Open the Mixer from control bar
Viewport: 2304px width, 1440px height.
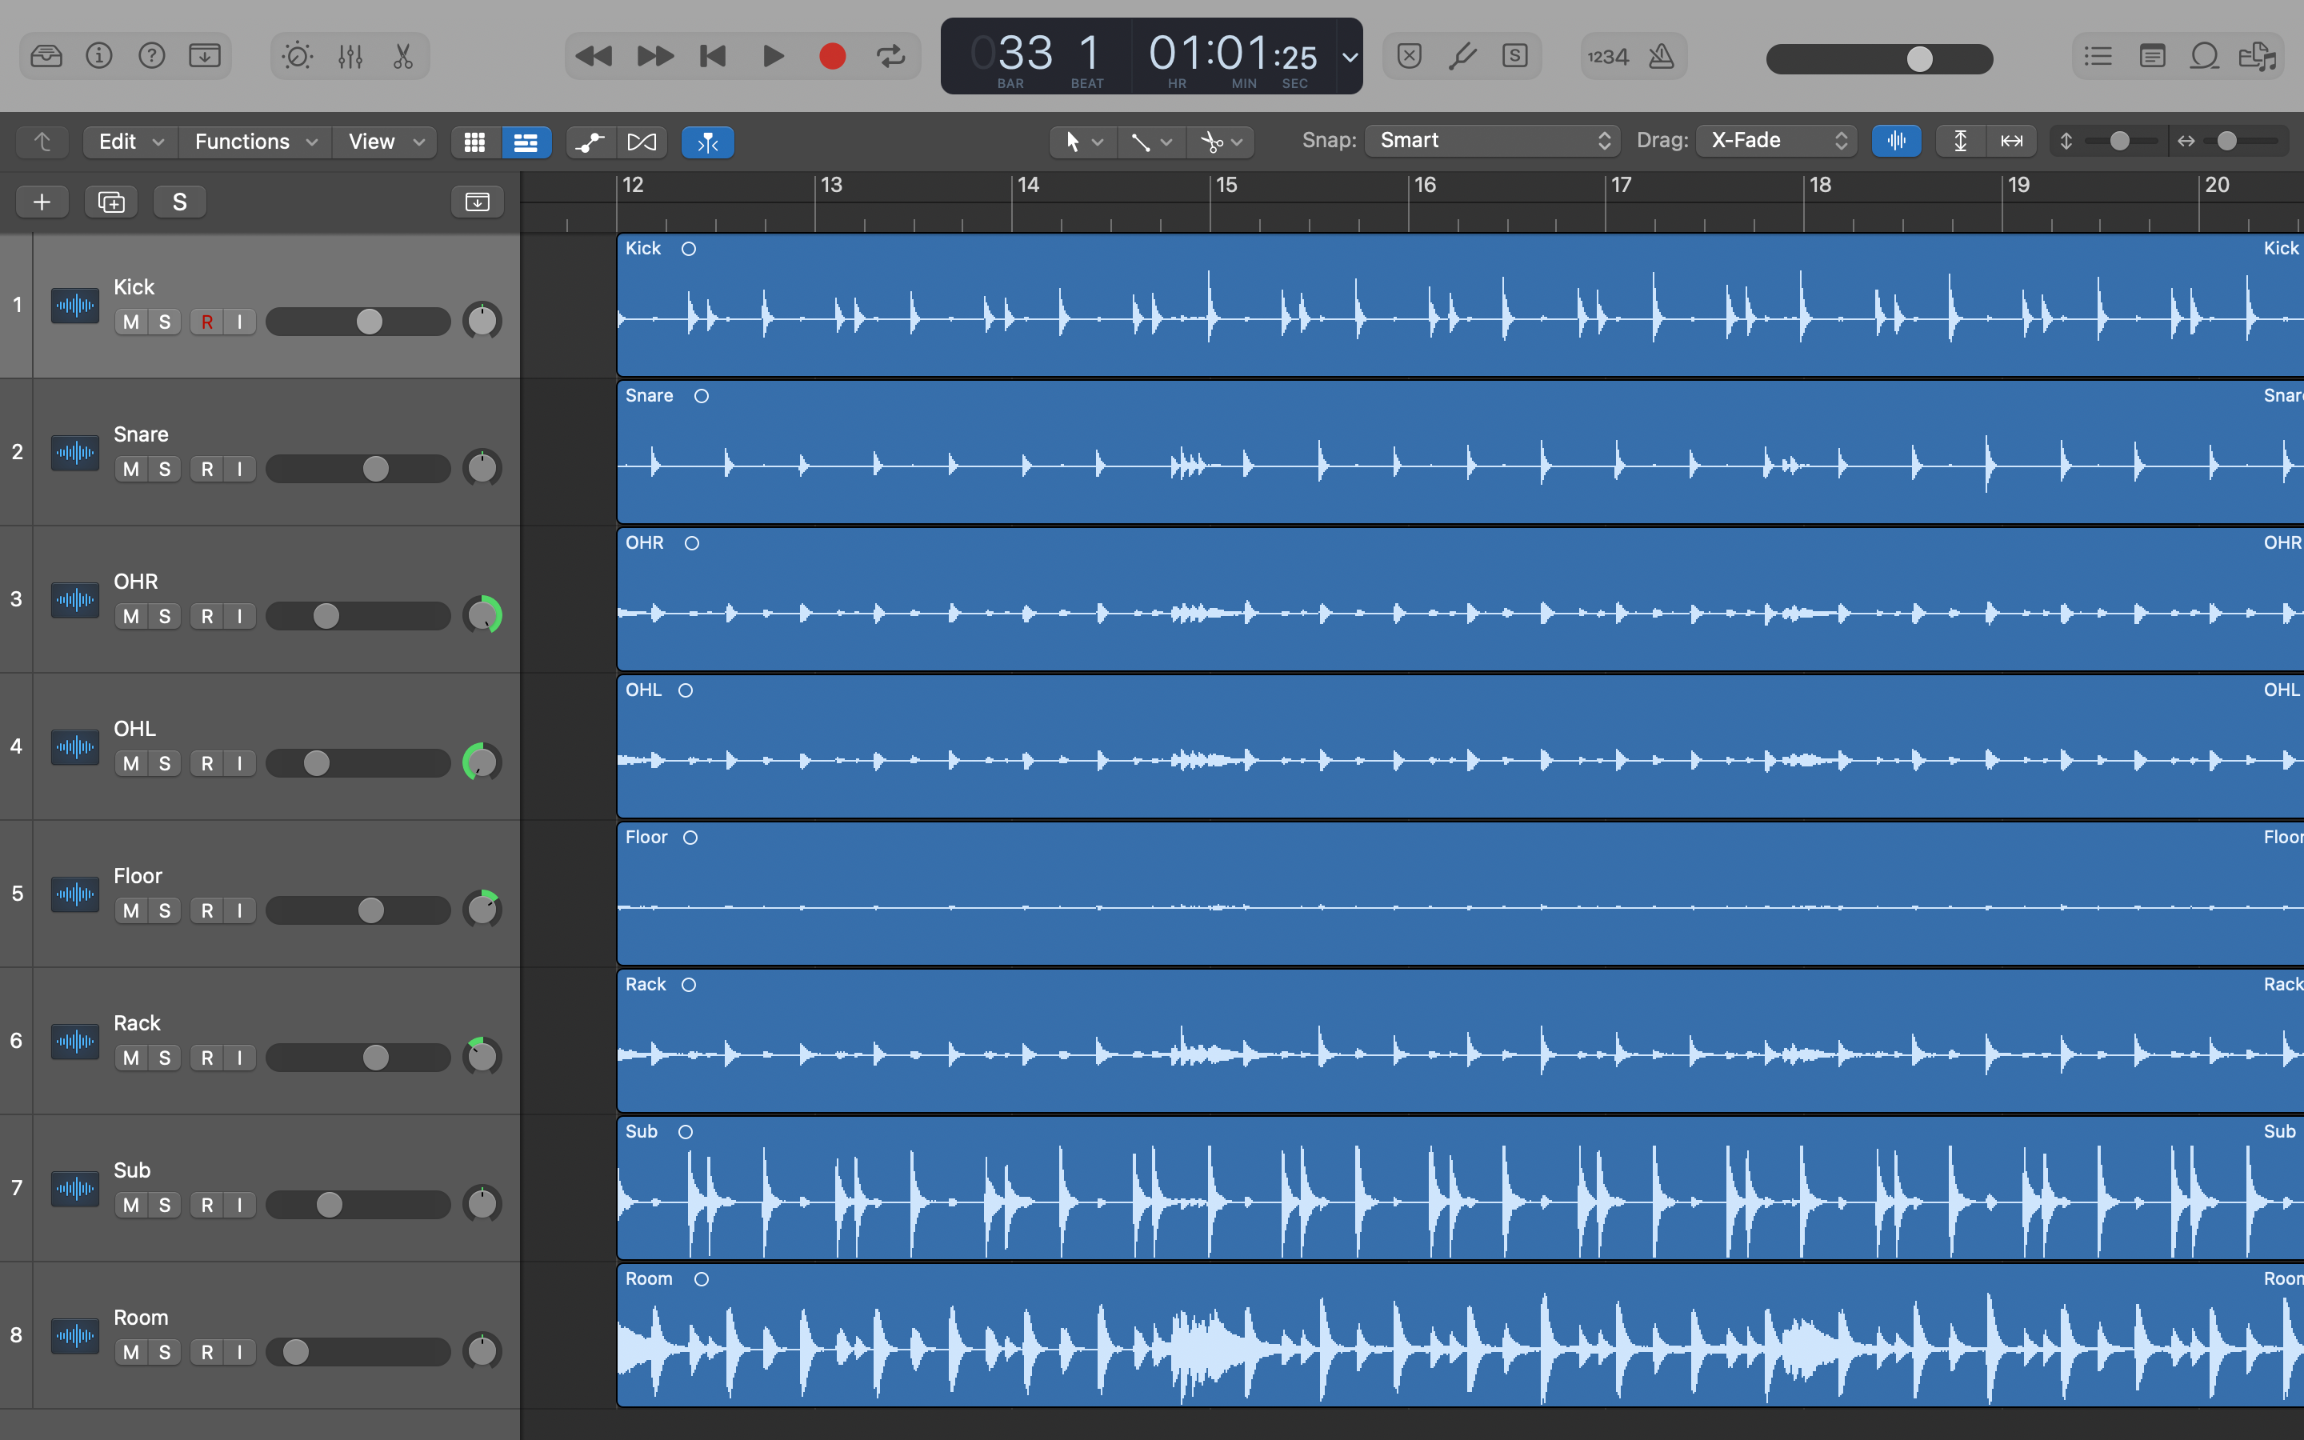[x=350, y=56]
